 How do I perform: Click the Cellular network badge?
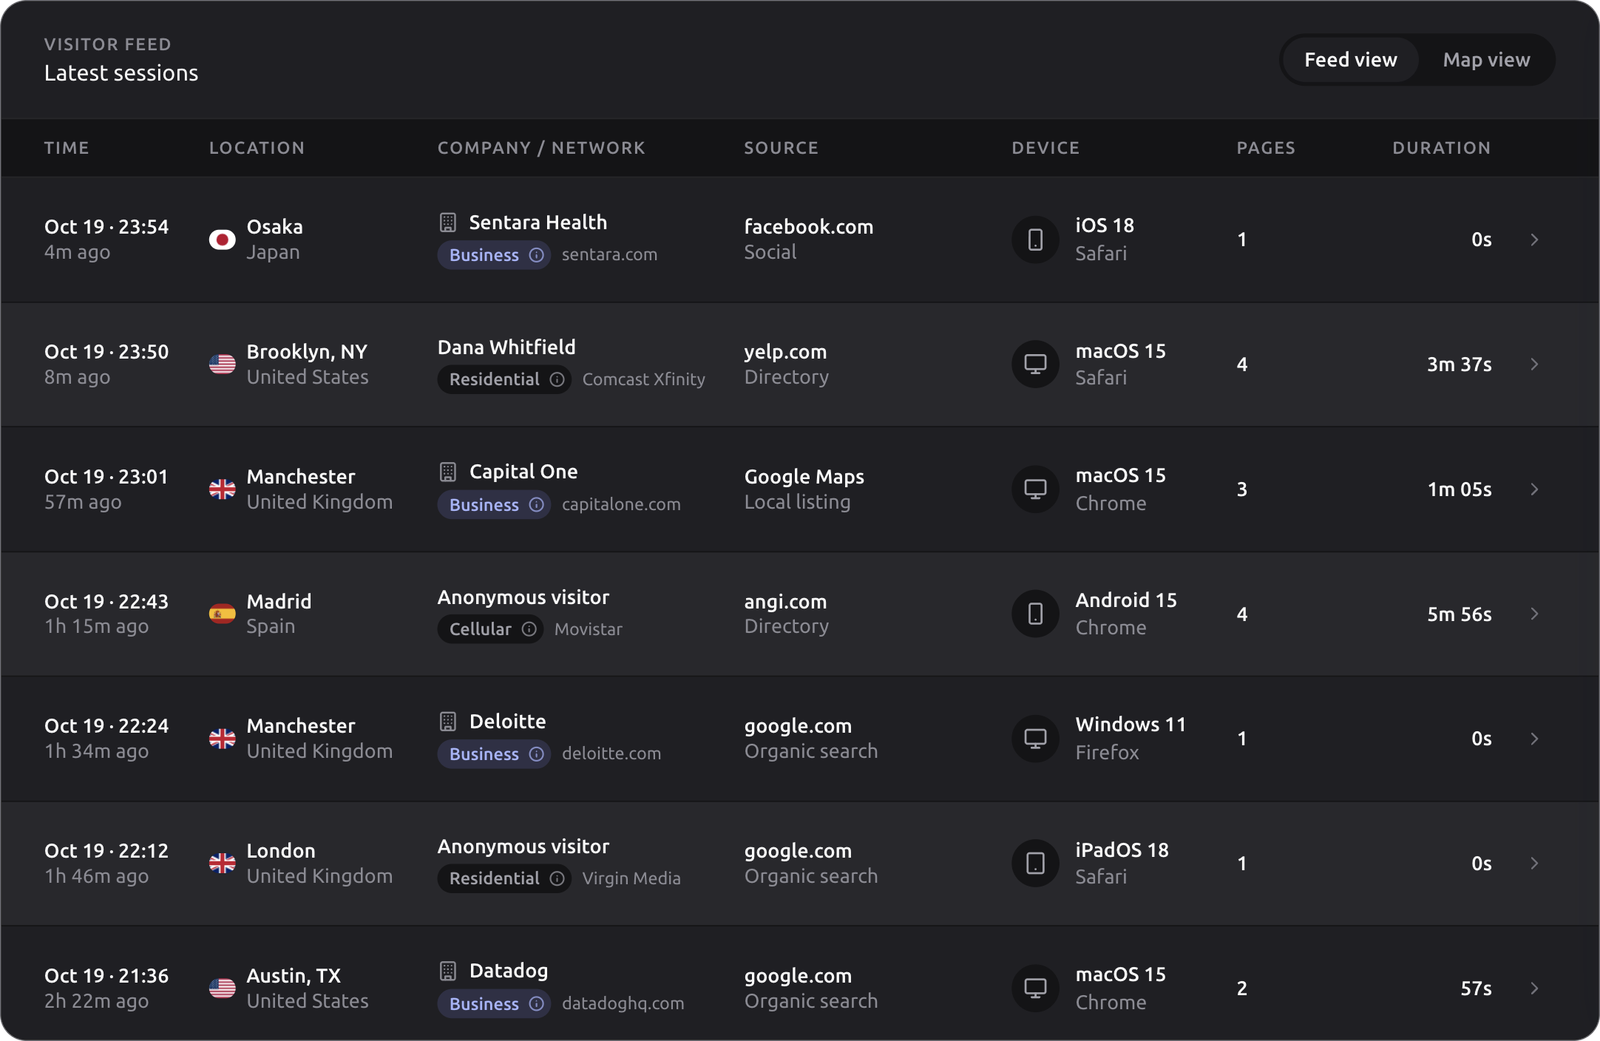coord(490,629)
